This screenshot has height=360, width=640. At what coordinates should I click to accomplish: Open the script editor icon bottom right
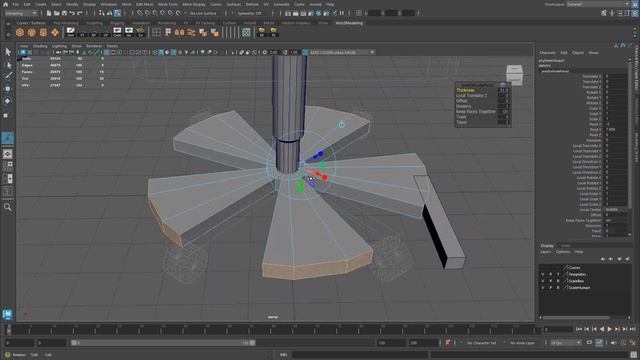(x=634, y=354)
